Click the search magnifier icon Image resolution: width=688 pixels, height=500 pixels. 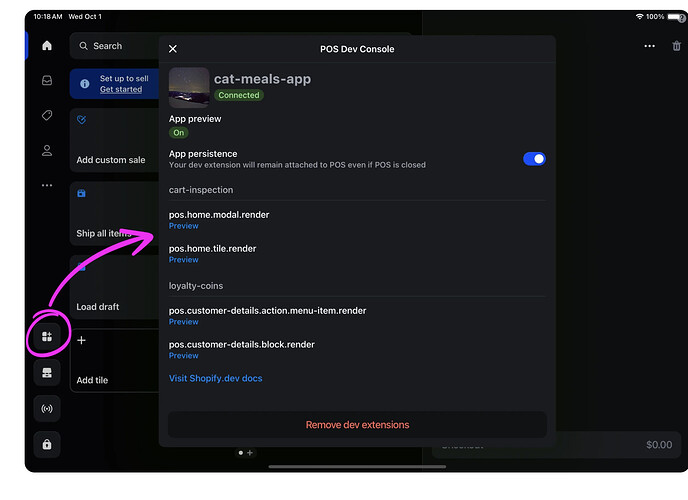[83, 46]
